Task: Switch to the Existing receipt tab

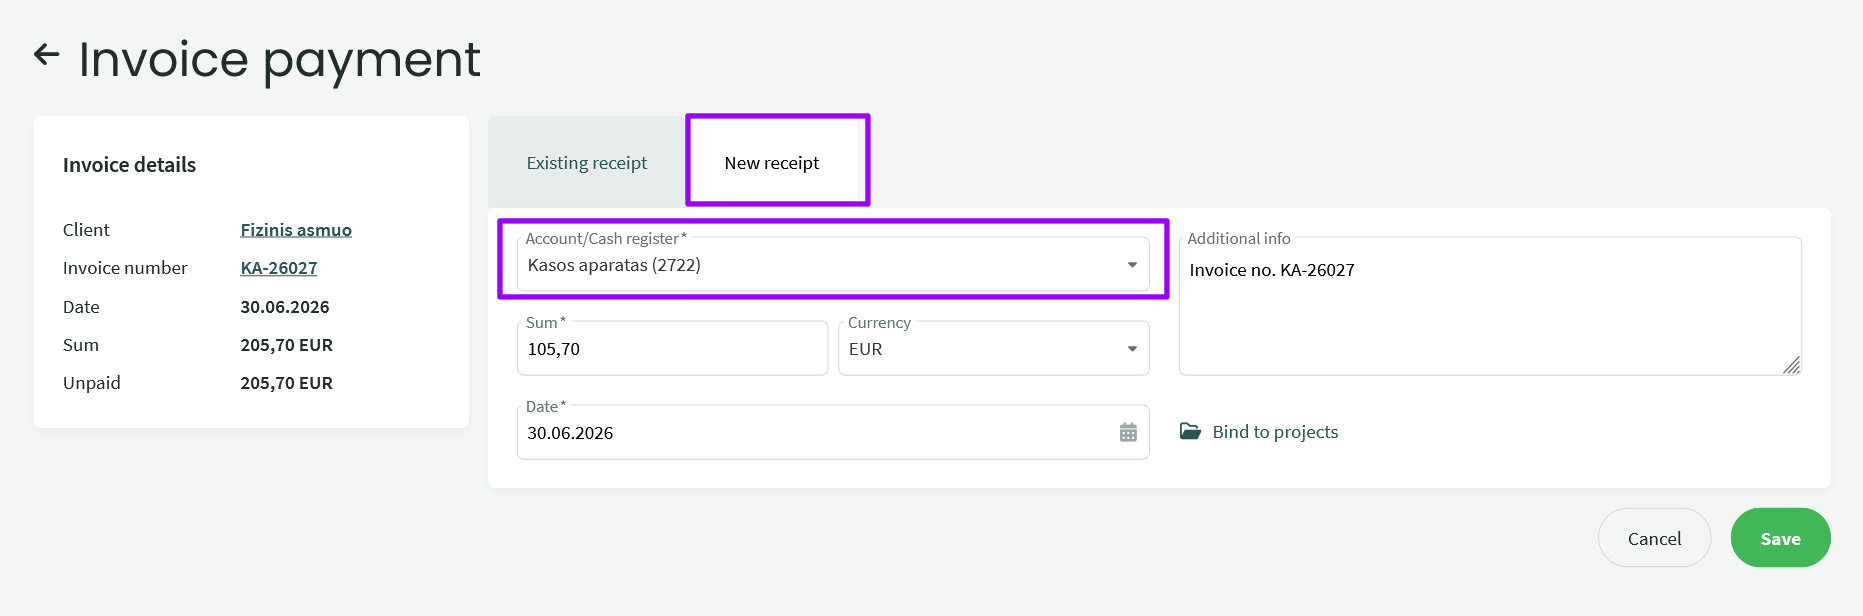Action: (587, 163)
